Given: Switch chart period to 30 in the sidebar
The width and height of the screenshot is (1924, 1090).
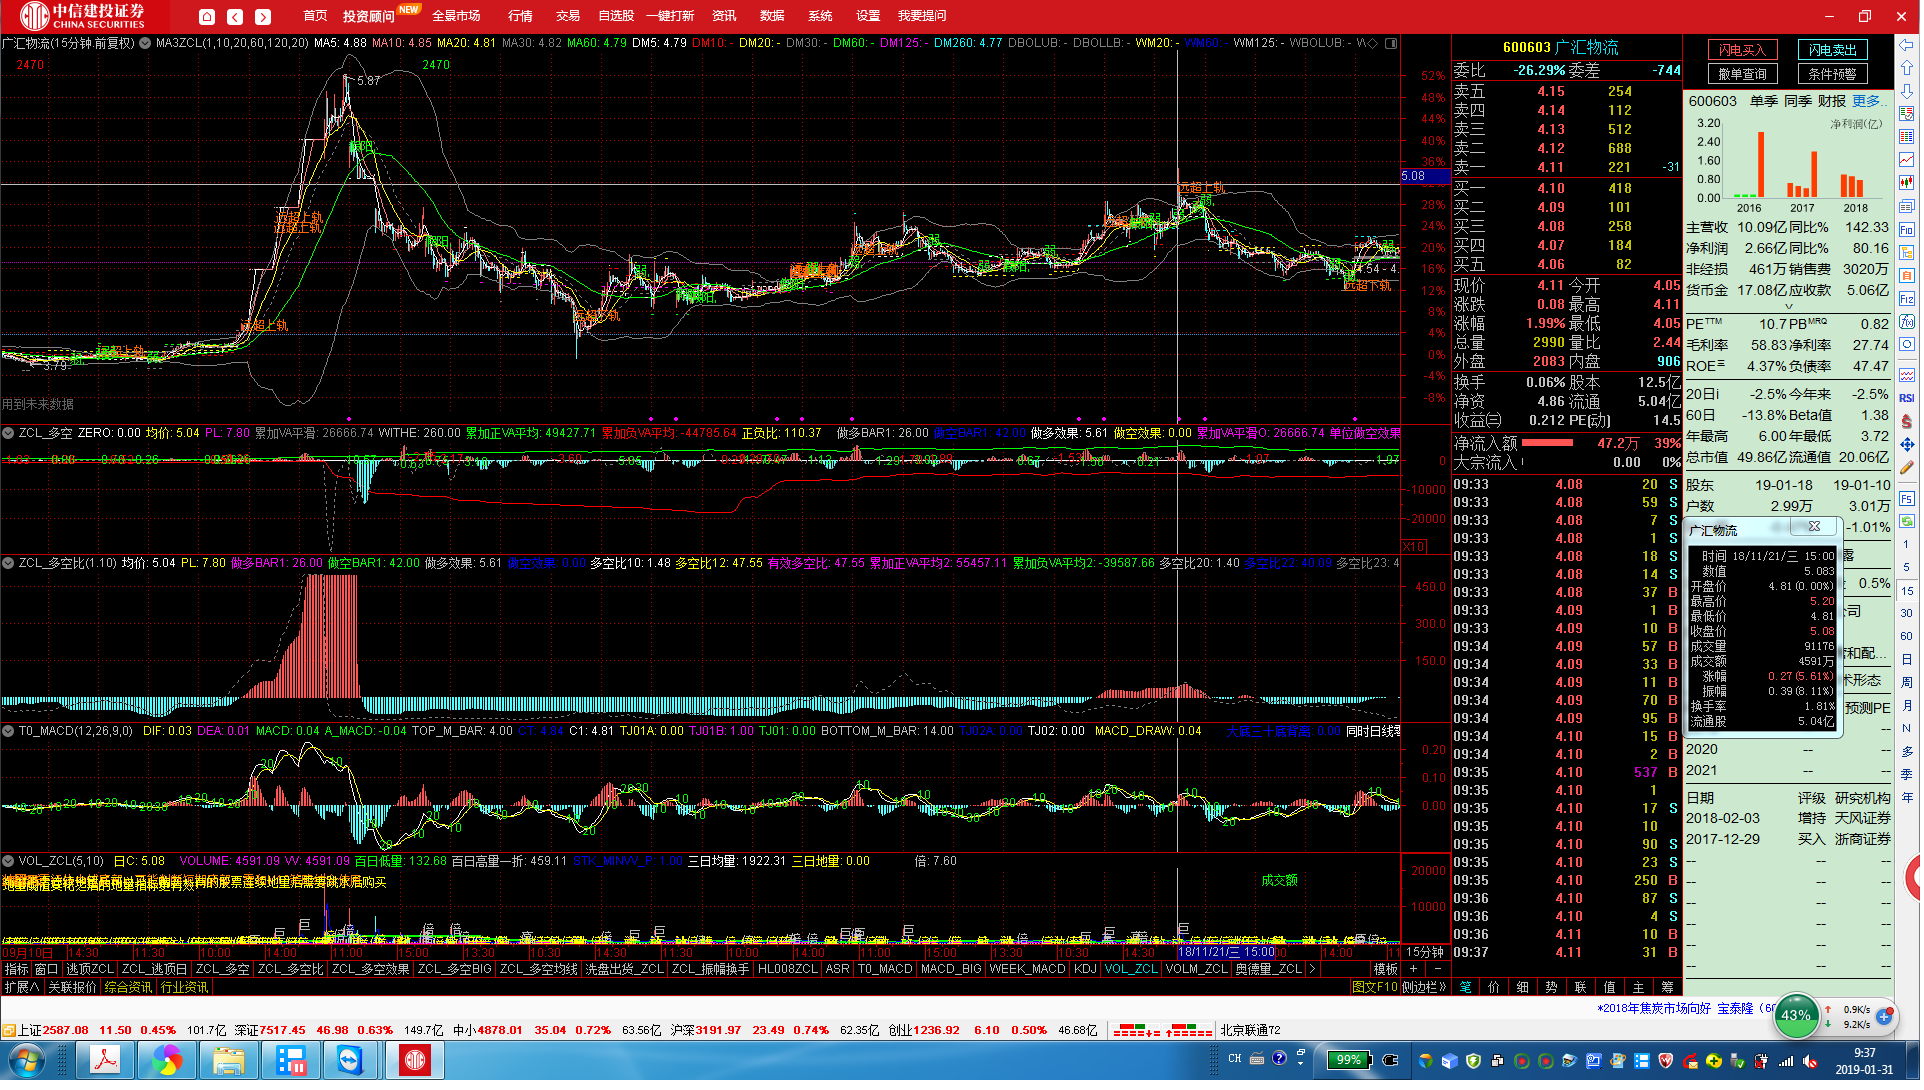Looking at the screenshot, I should pos(1907,613).
